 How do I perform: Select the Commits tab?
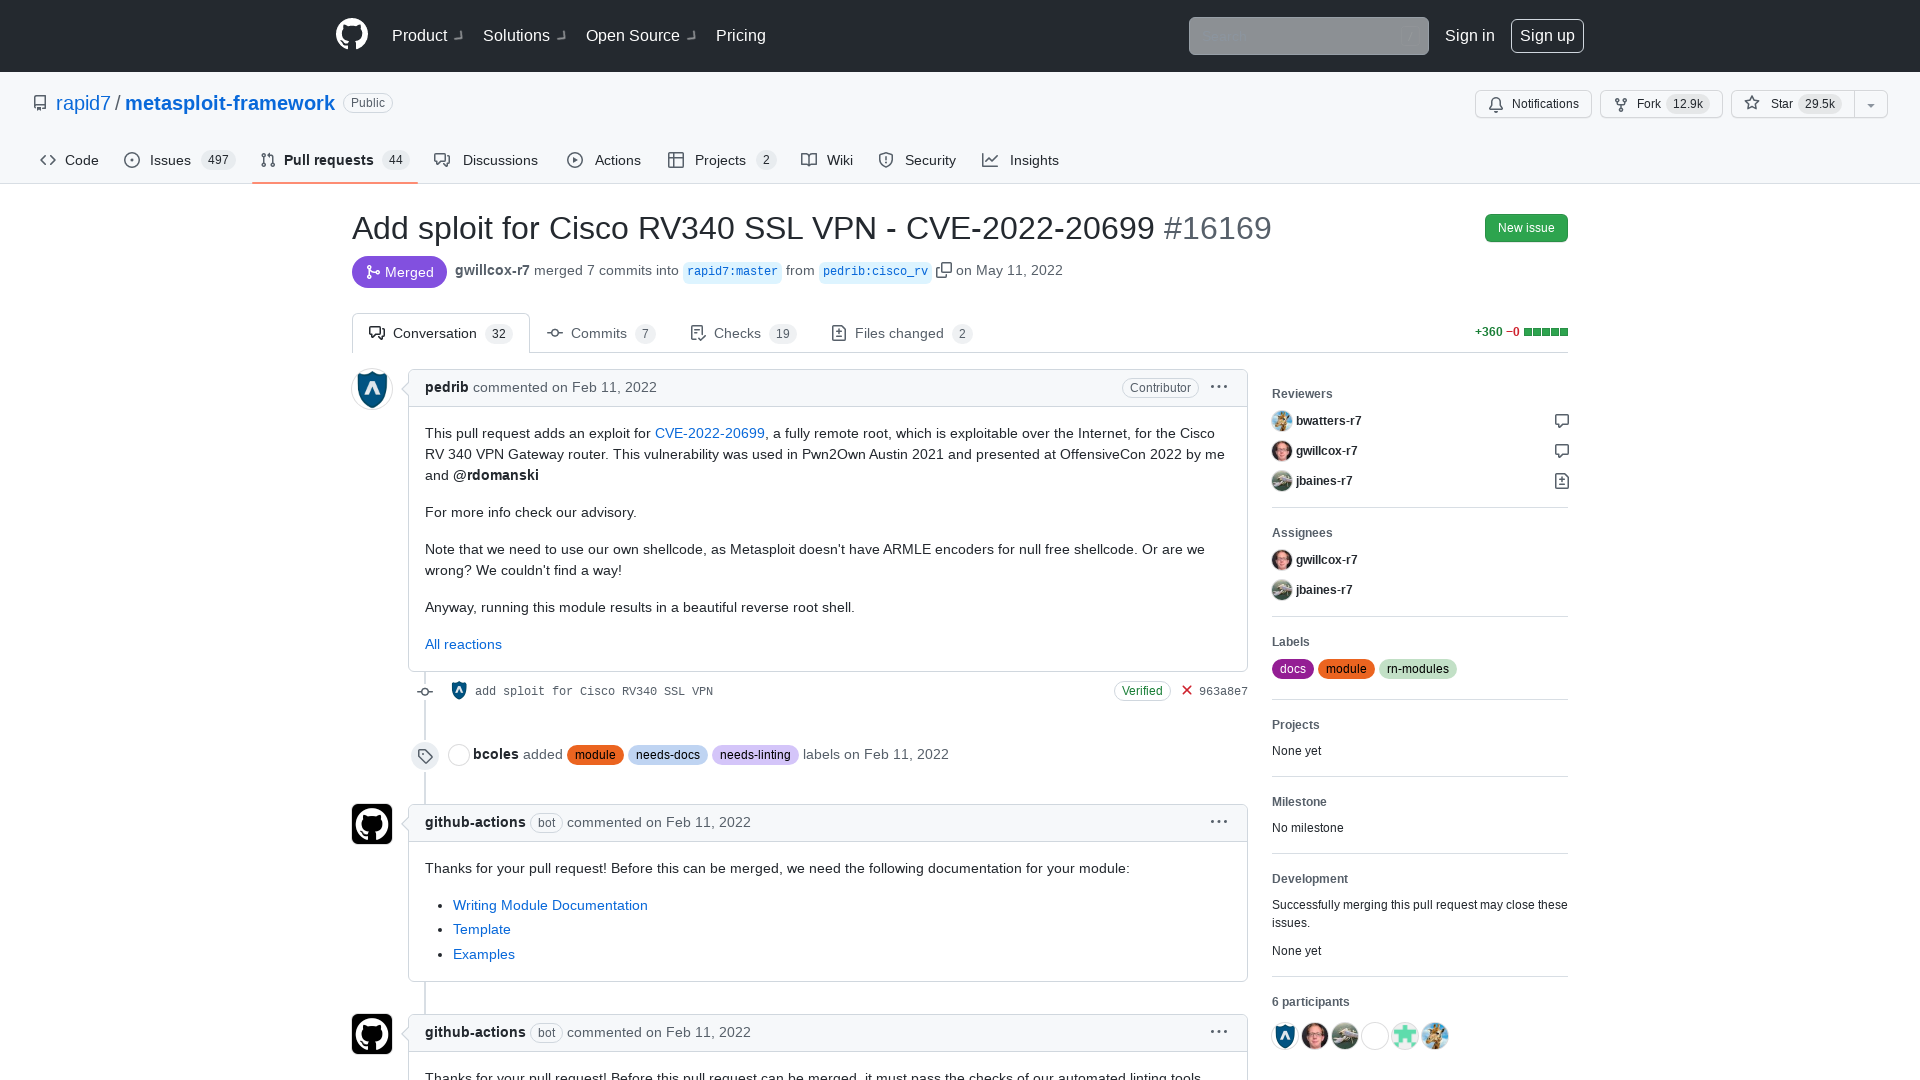click(601, 333)
